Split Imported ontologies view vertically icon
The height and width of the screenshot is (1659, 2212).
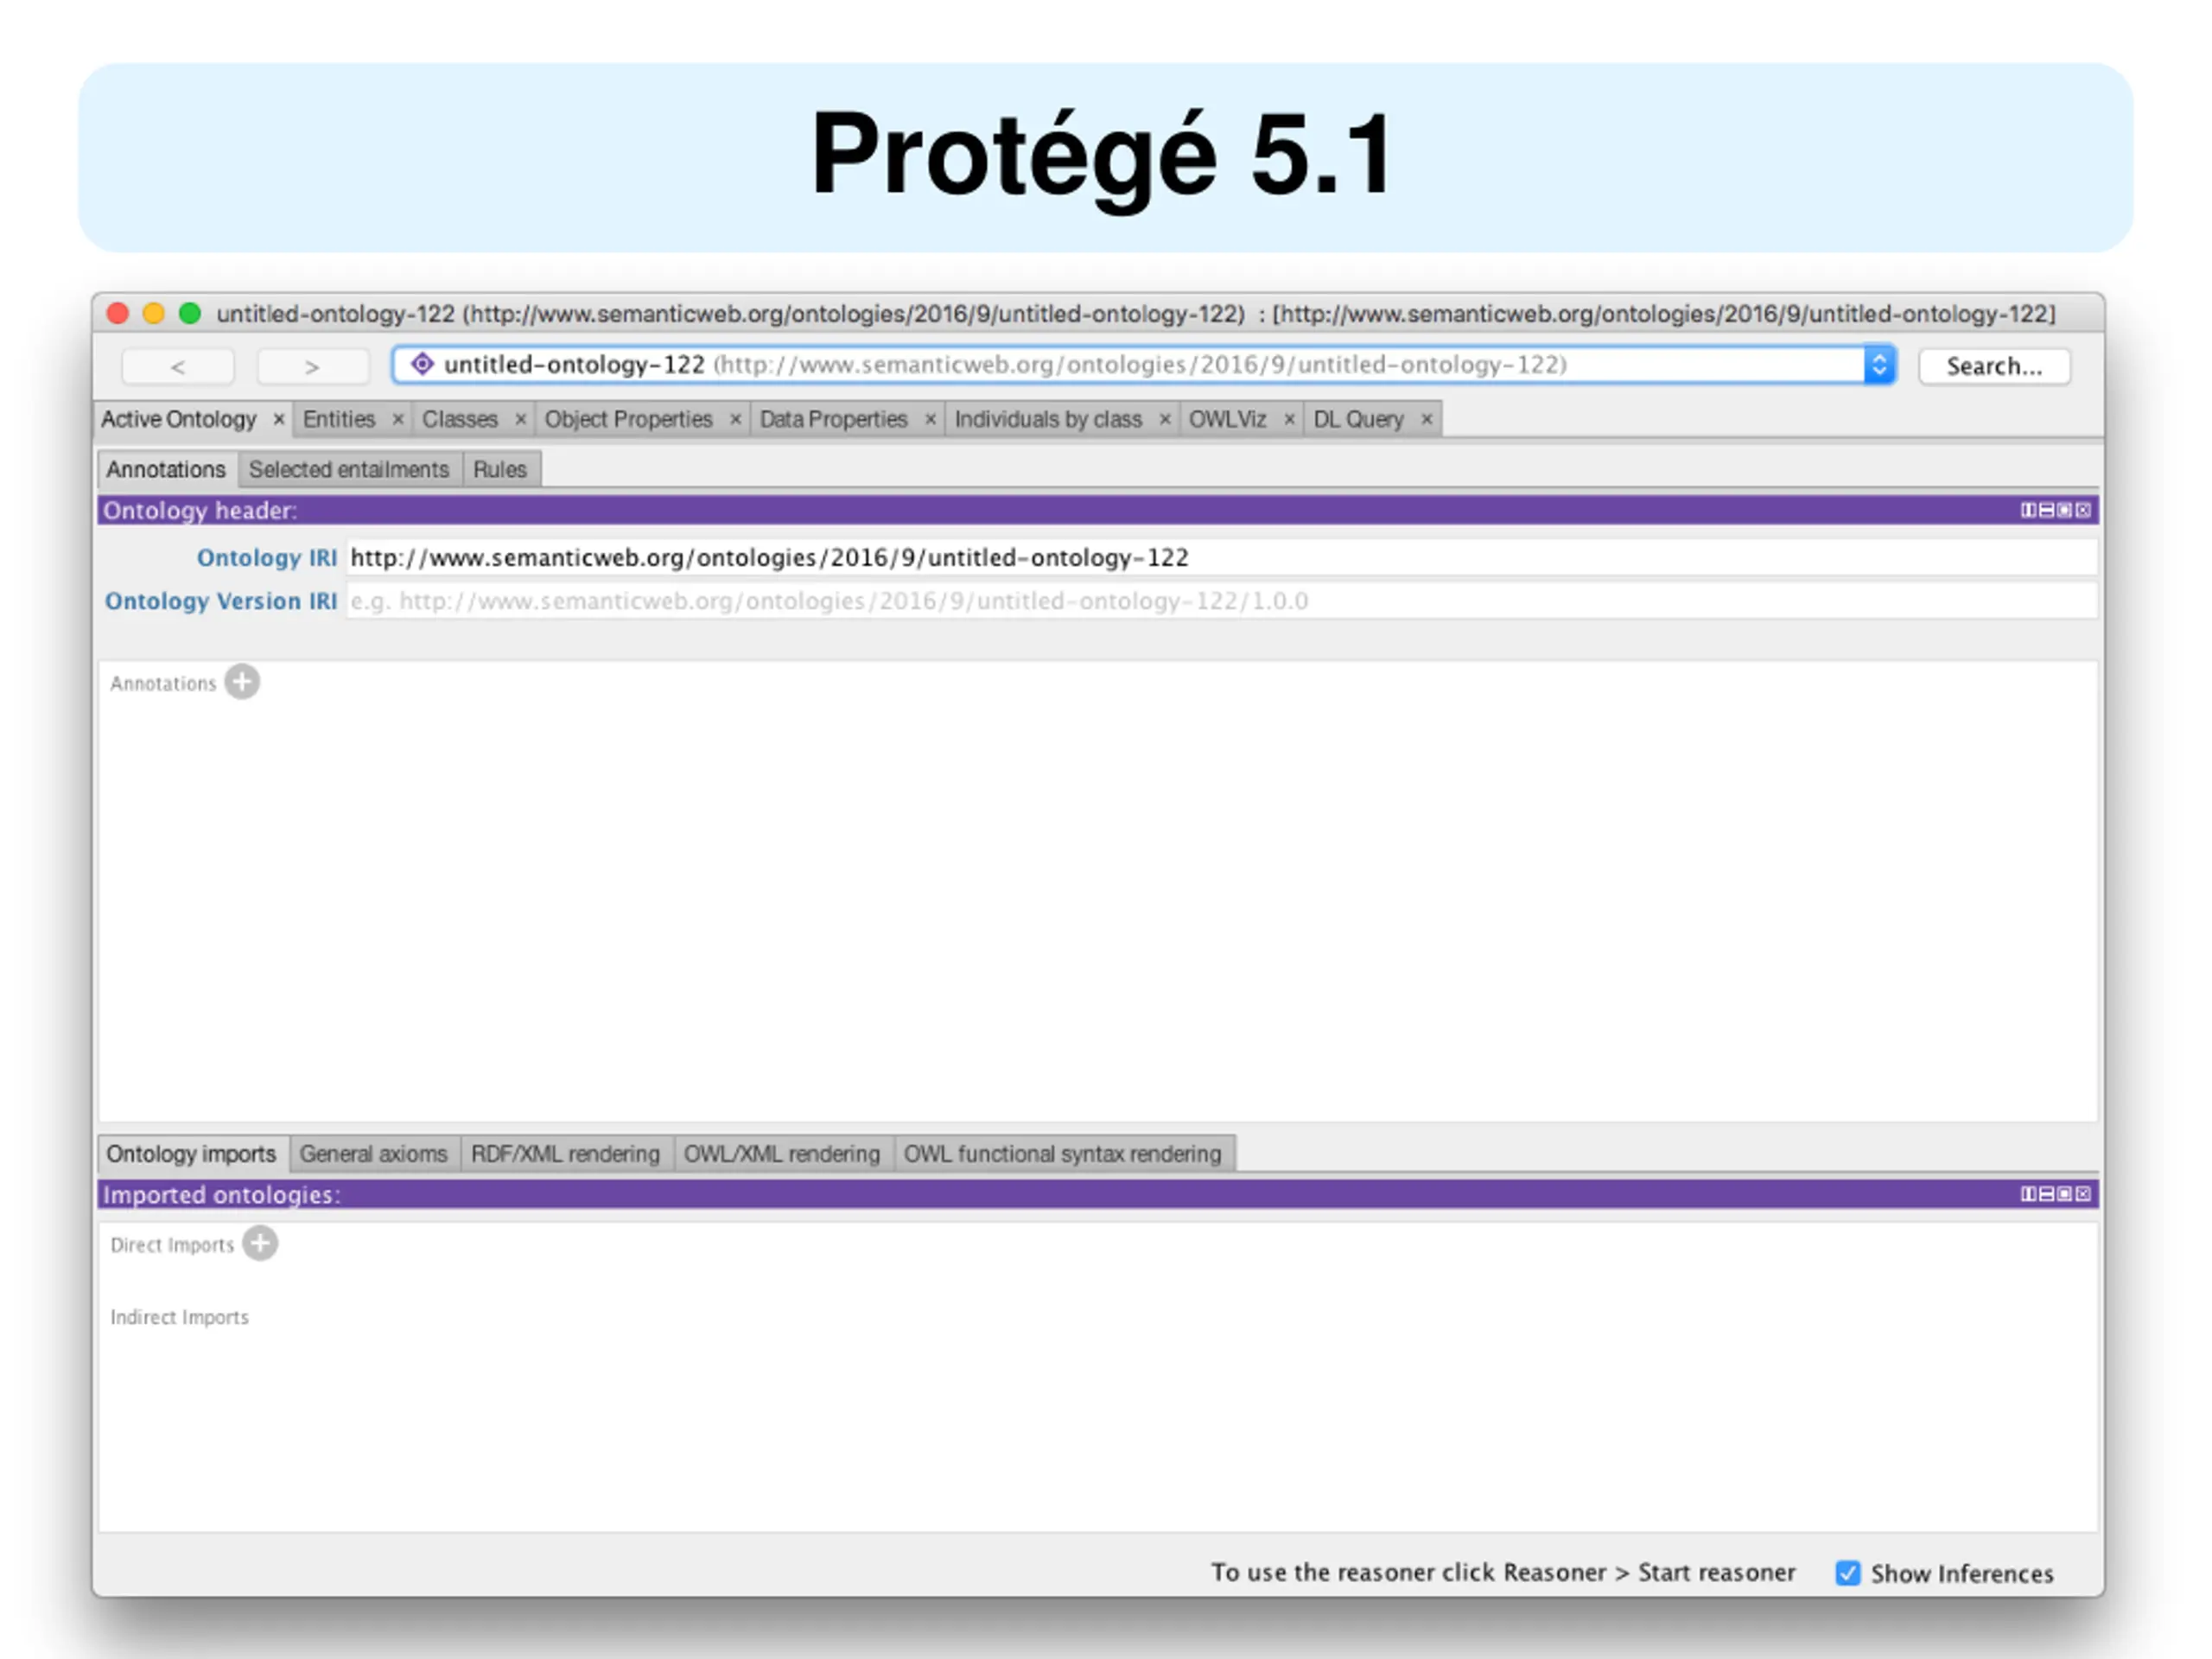2028,1194
